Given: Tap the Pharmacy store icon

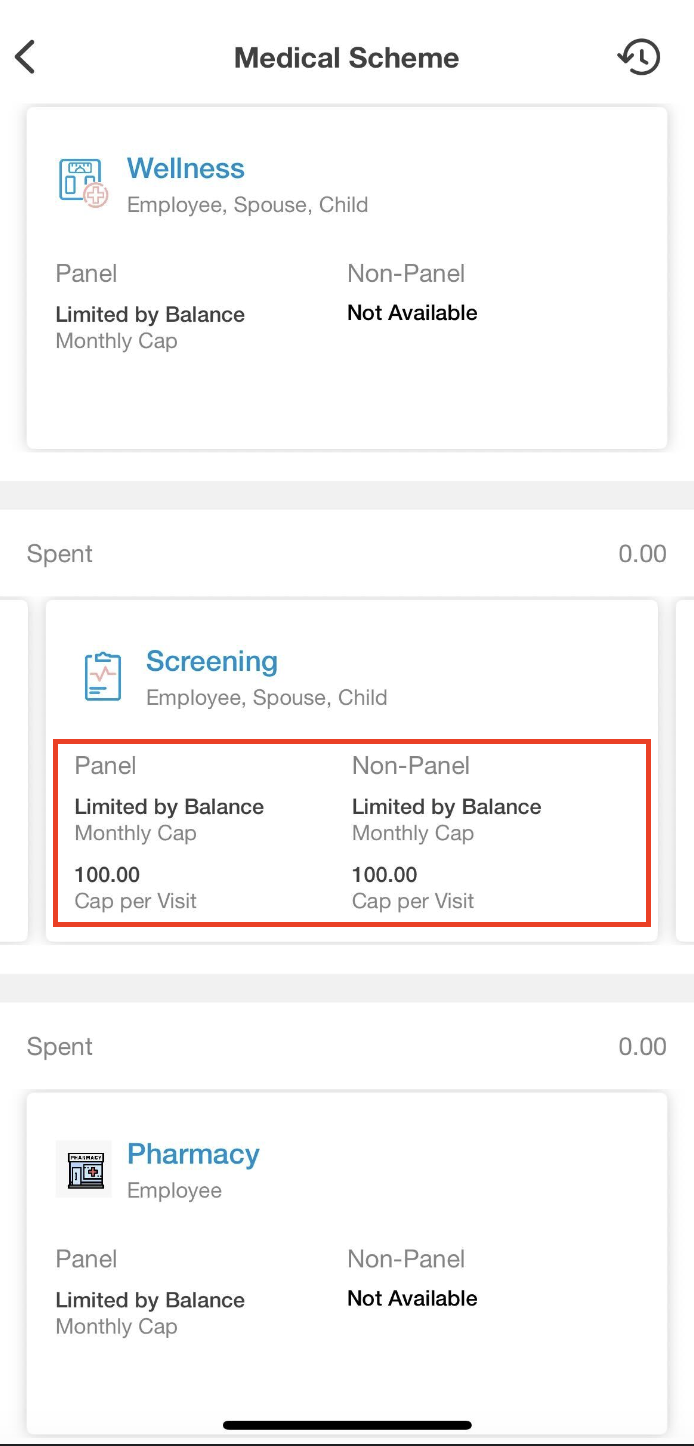Looking at the screenshot, I should tap(84, 1169).
